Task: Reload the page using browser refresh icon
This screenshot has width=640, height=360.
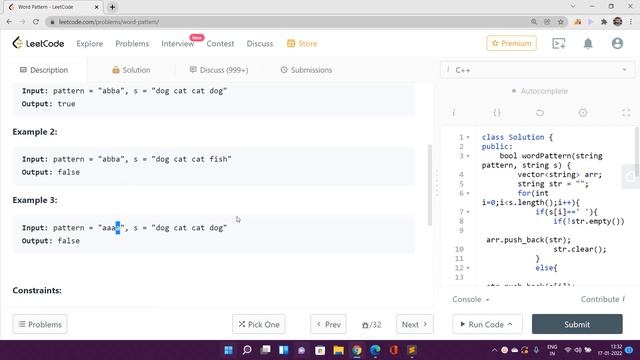Action: click(36, 22)
